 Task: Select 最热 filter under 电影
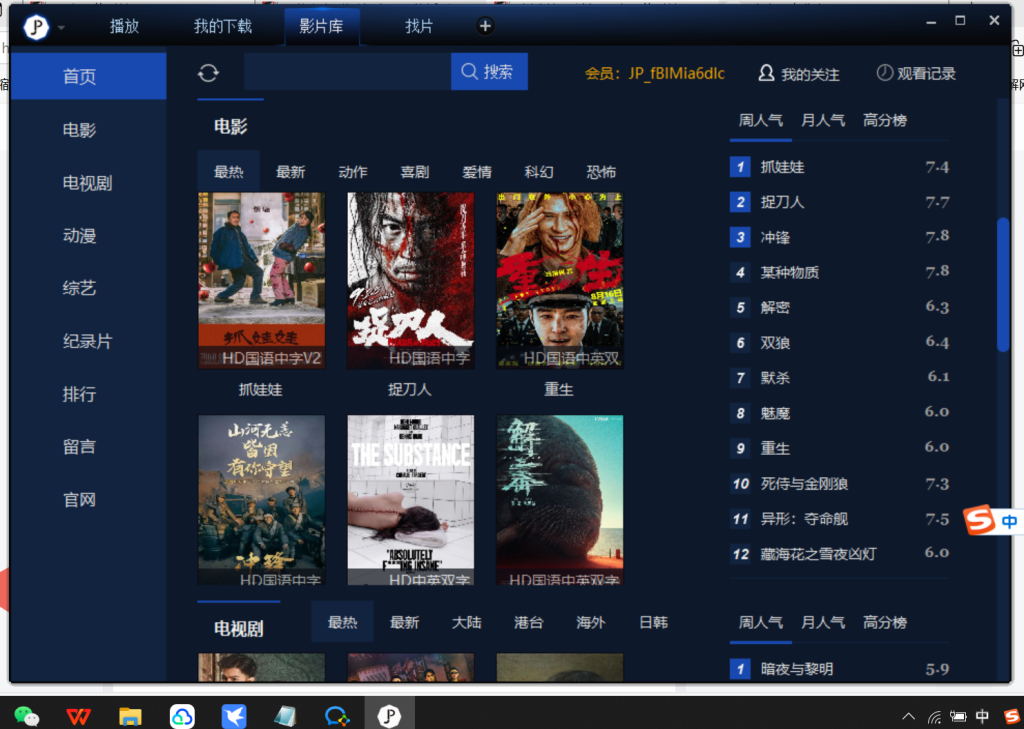coord(229,172)
